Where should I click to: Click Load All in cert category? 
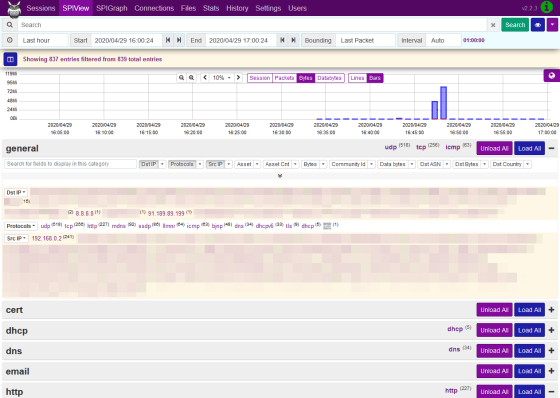coord(529,310)
